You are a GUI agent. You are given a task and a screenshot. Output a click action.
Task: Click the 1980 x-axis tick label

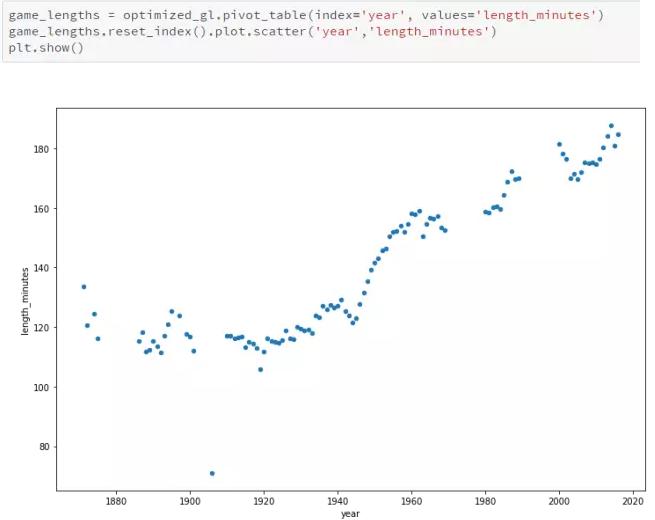coord(485,501)
